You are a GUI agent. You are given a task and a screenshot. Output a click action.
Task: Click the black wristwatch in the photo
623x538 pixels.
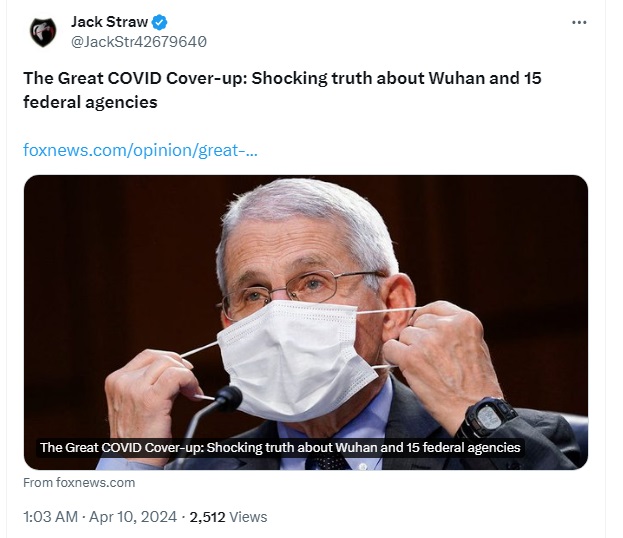(x=488, y=418)
